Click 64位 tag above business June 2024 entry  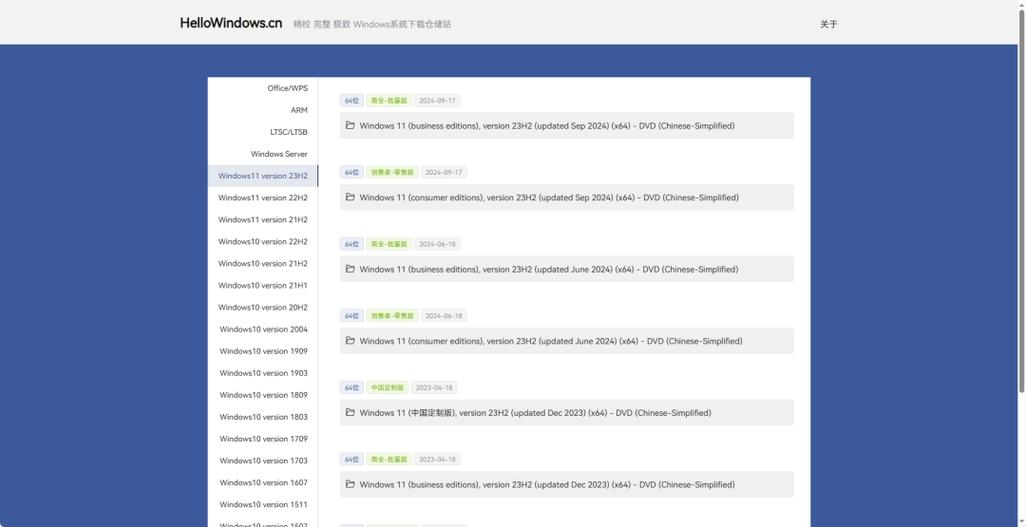(x=352, y=244)
